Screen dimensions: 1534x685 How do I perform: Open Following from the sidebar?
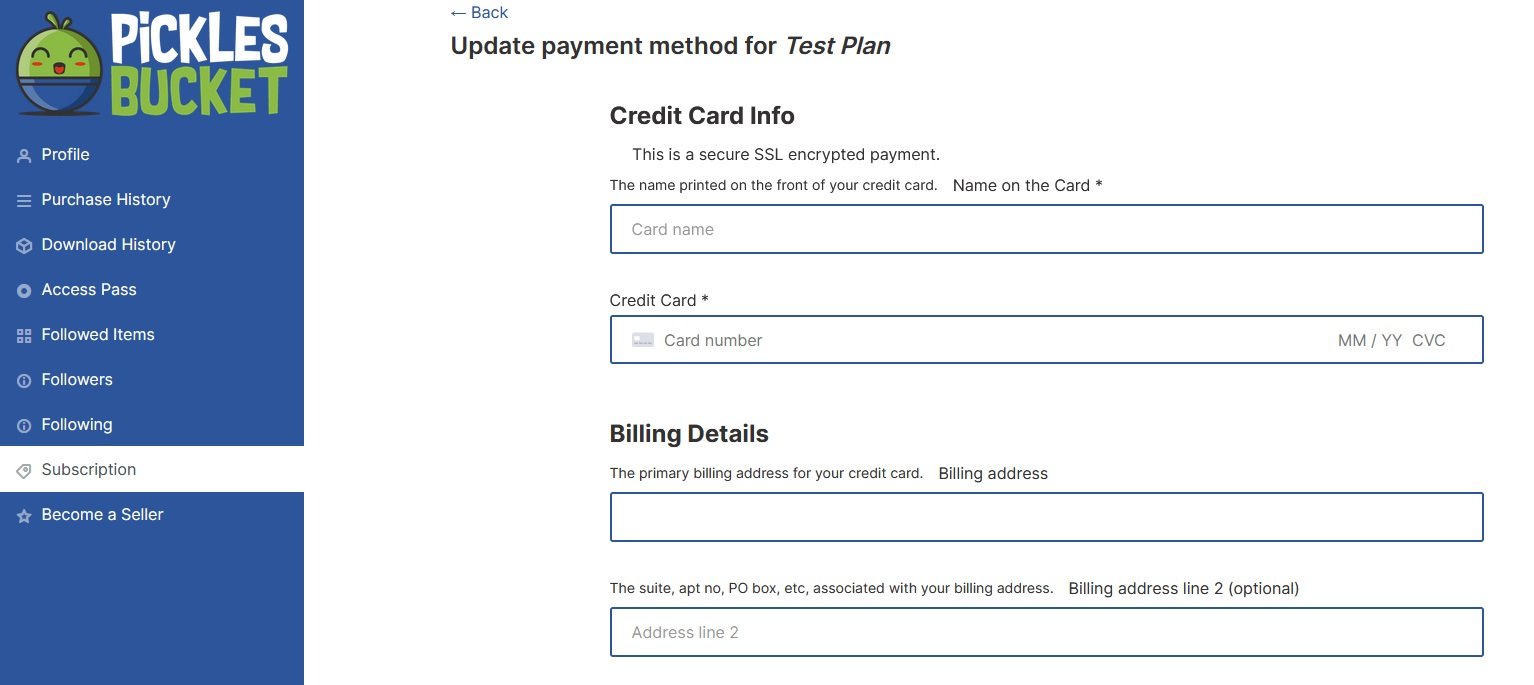point(77,425)
